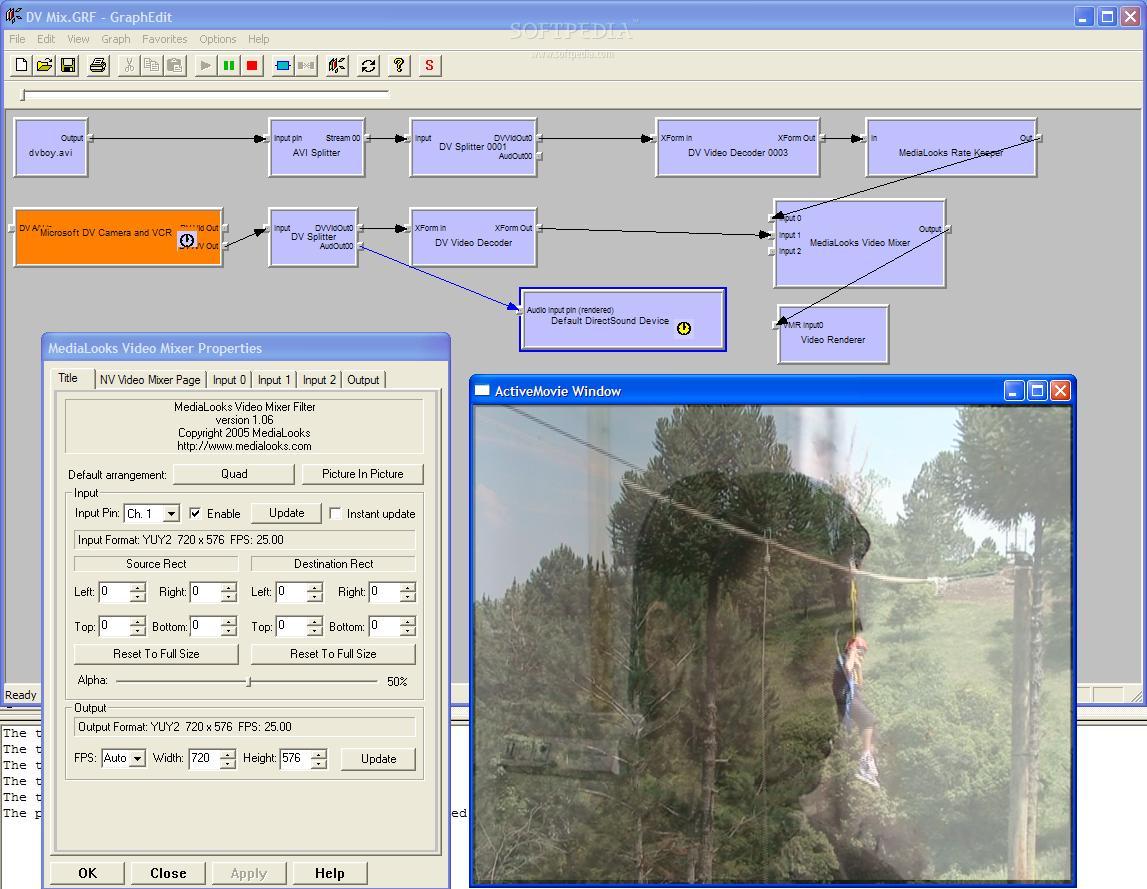
Task: Select the Video Renderer filter box
Action: click(833, 334)
